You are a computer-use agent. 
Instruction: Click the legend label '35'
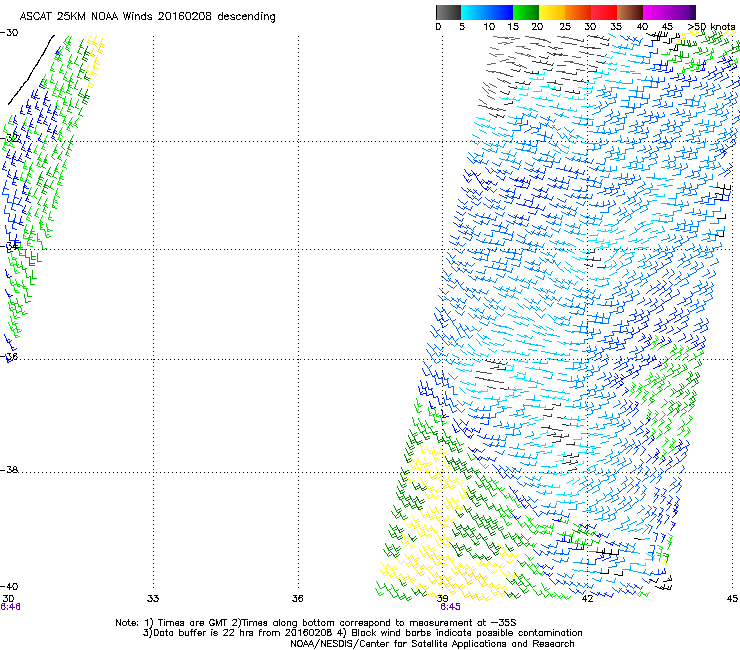click(616, 27)
